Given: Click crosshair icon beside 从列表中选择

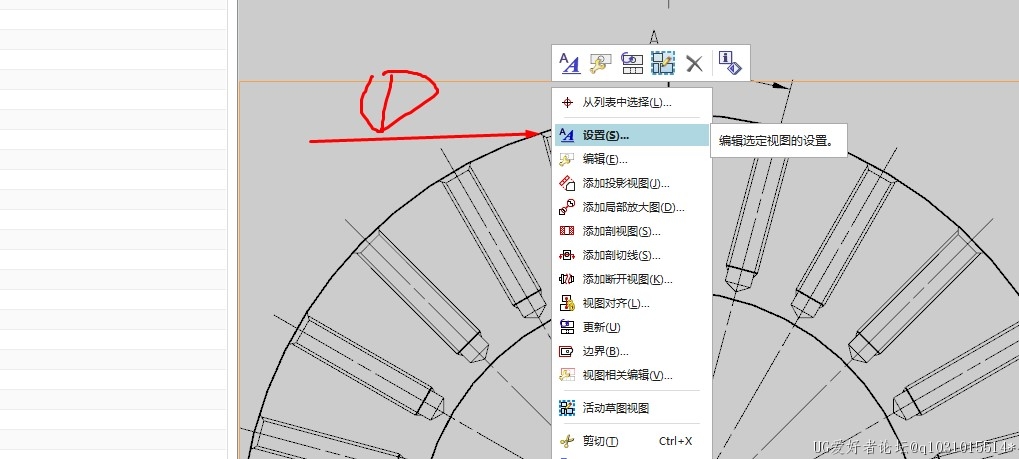Looking at the screenshot, I should [x=567, y=102].
